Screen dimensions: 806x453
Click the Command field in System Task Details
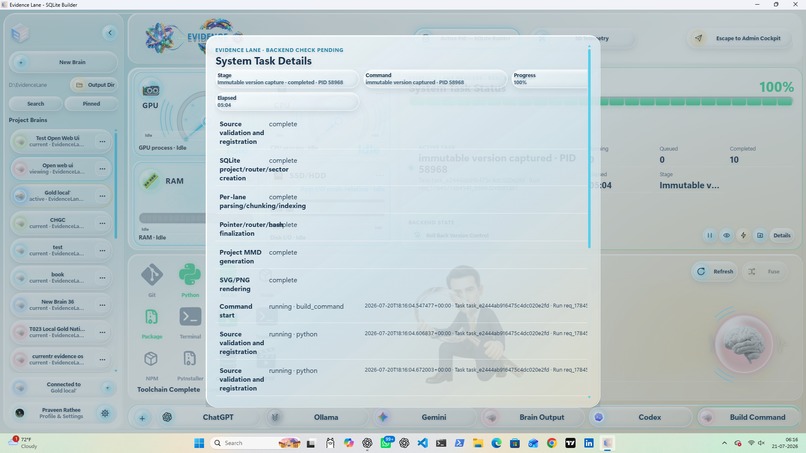tap(434, 79)
